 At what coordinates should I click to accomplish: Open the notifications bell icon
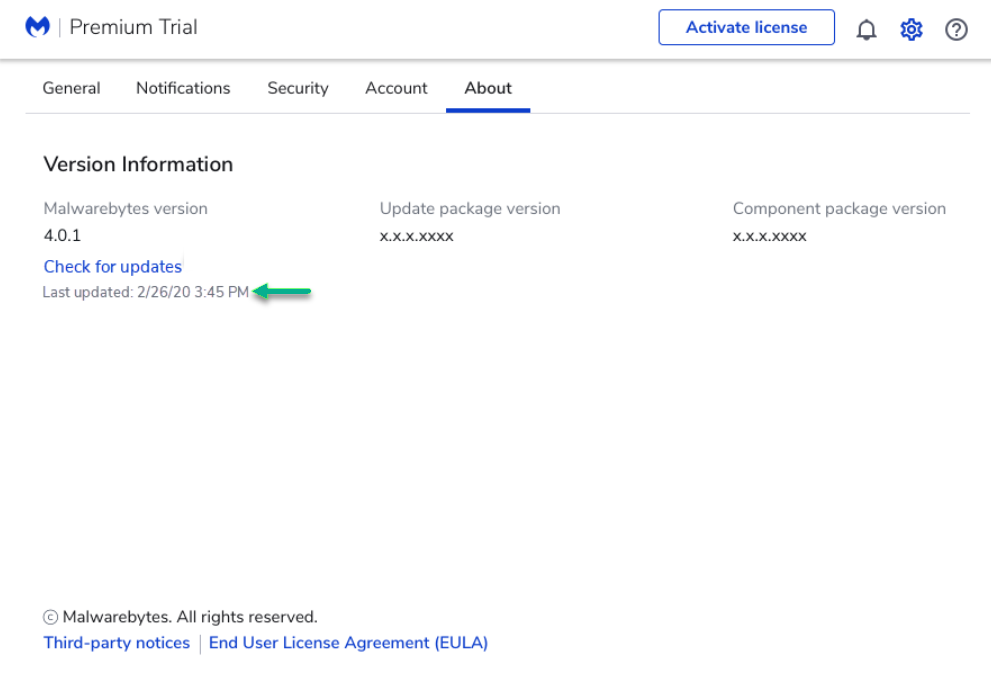(866, 29)
